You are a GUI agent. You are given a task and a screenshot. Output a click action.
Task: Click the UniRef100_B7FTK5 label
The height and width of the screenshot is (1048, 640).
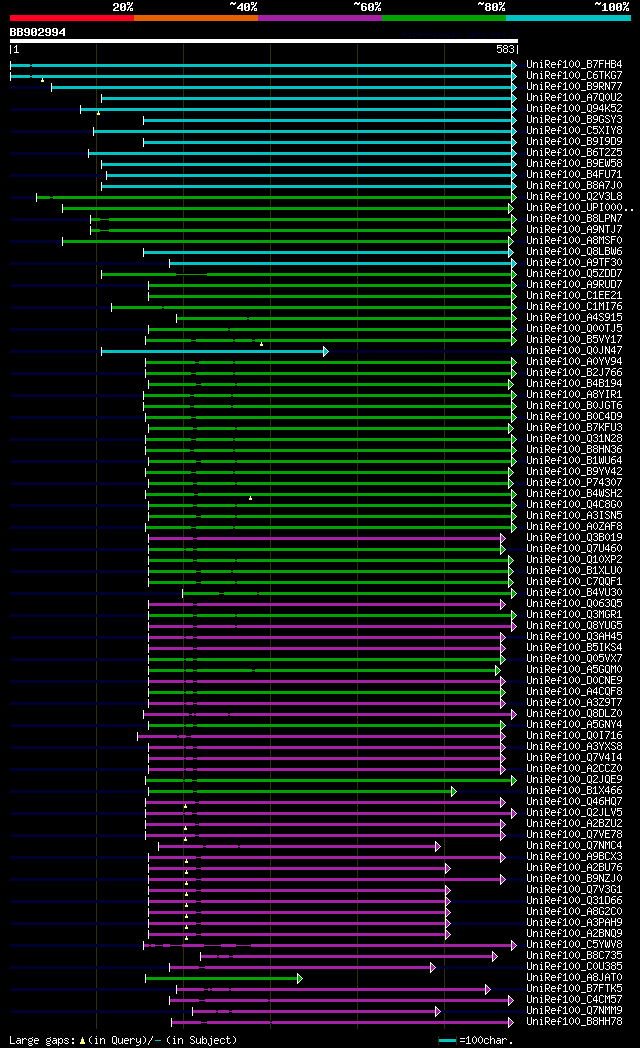click(574, 988)
